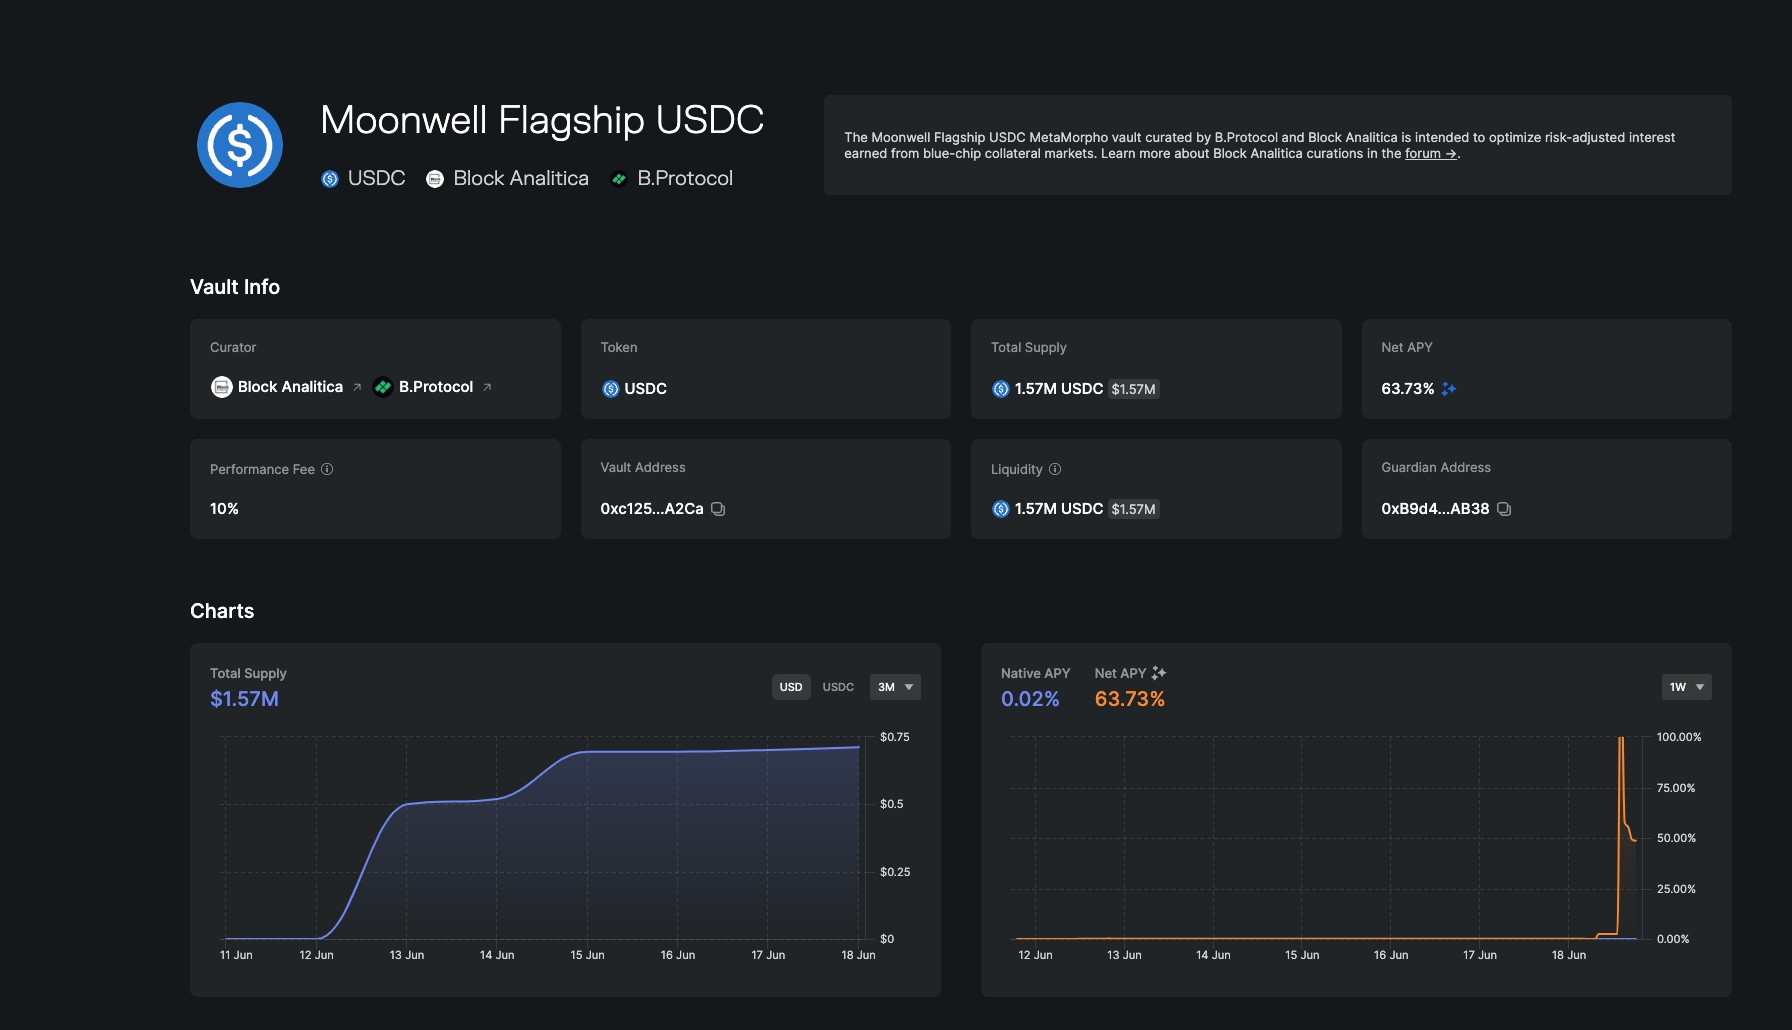Show the Liquidity info tooltip icon

tap(1055, 469)
